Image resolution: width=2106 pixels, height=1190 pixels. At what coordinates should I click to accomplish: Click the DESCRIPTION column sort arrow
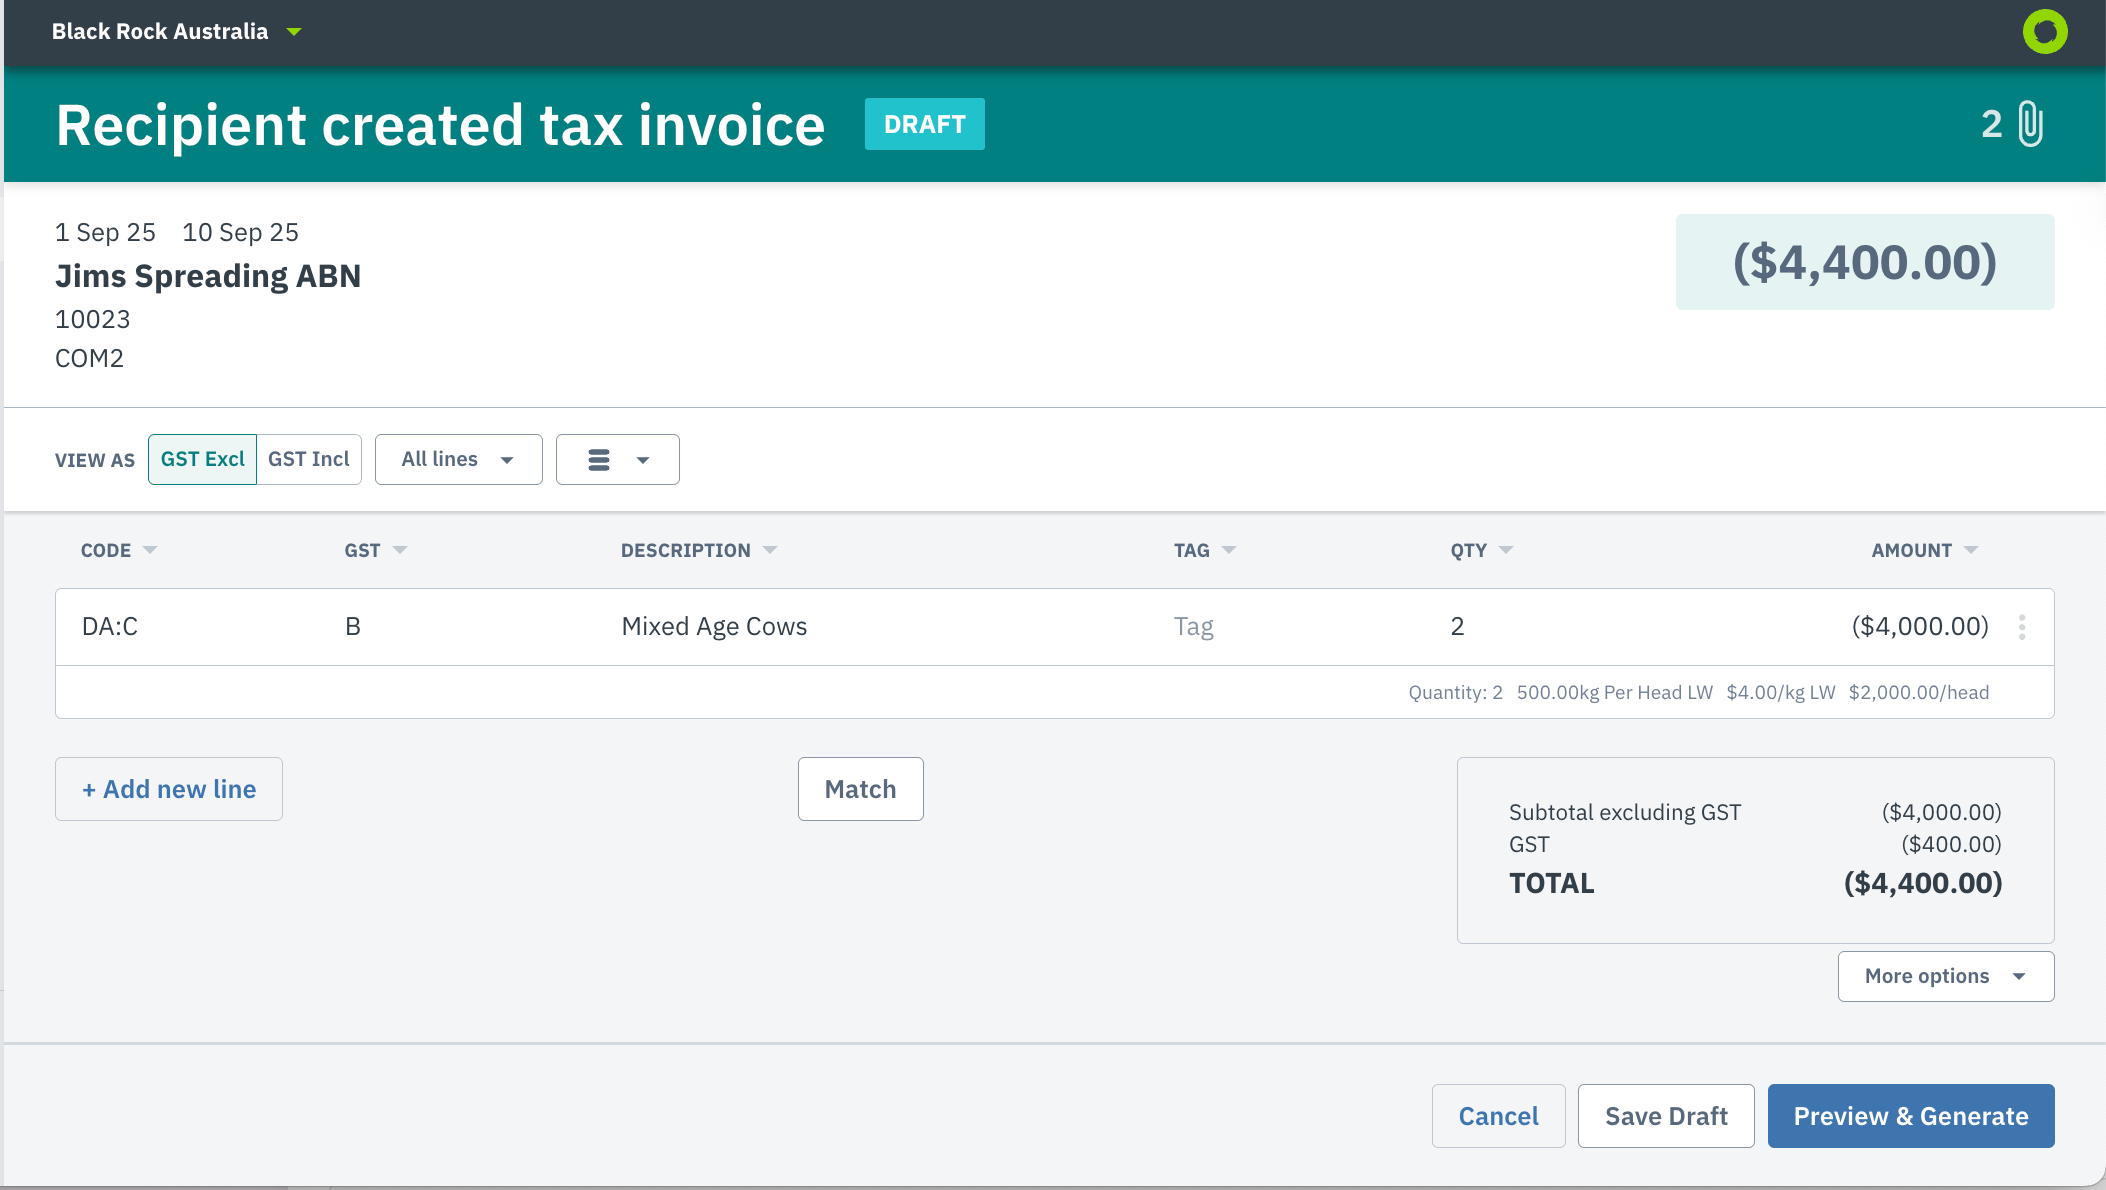tap(770, 551)
